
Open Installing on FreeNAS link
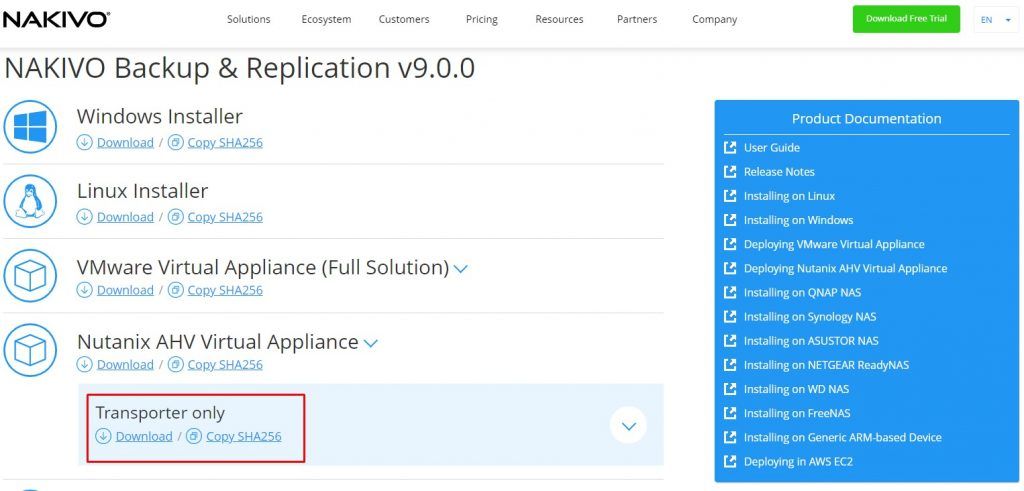click(x=797, y=413)
